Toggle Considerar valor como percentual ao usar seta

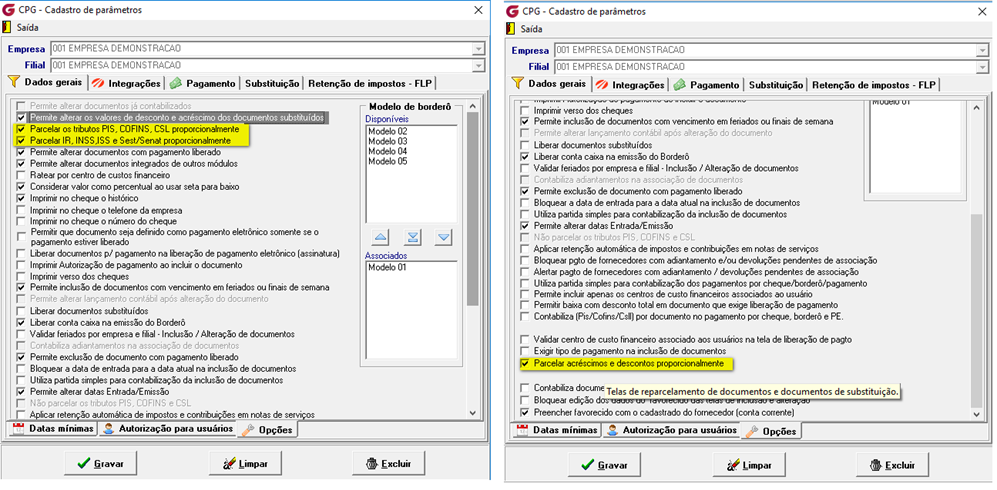(22, 187)
